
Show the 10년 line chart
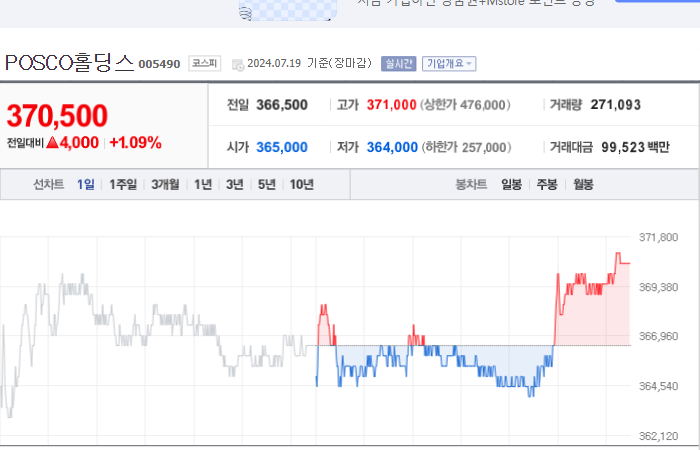(x=302, y=184)
